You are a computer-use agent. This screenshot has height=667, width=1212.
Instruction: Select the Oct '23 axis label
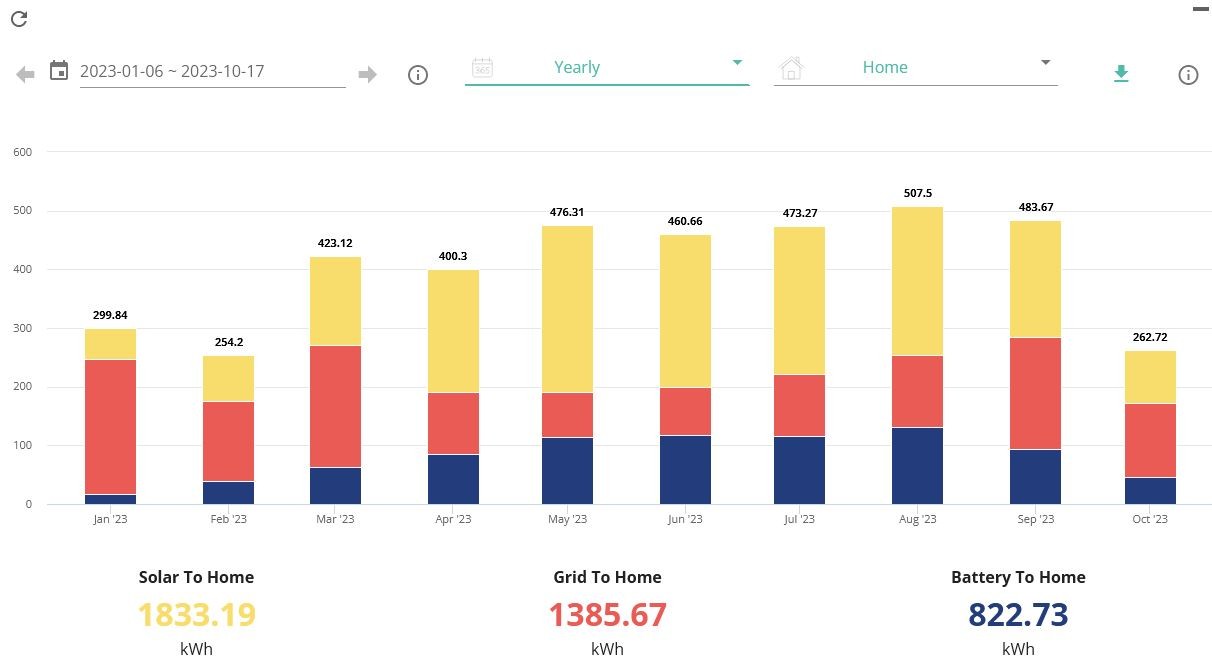(1150, 519)
